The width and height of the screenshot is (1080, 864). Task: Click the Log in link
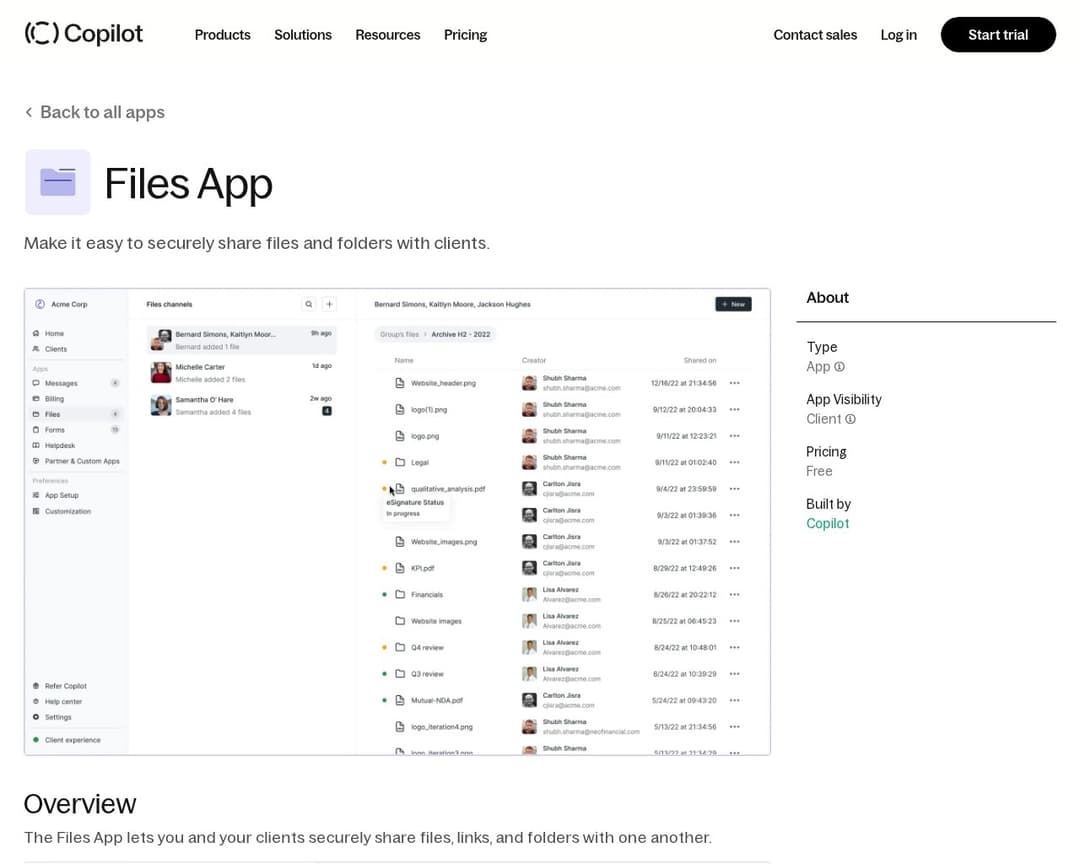click(x=898, y=35)
